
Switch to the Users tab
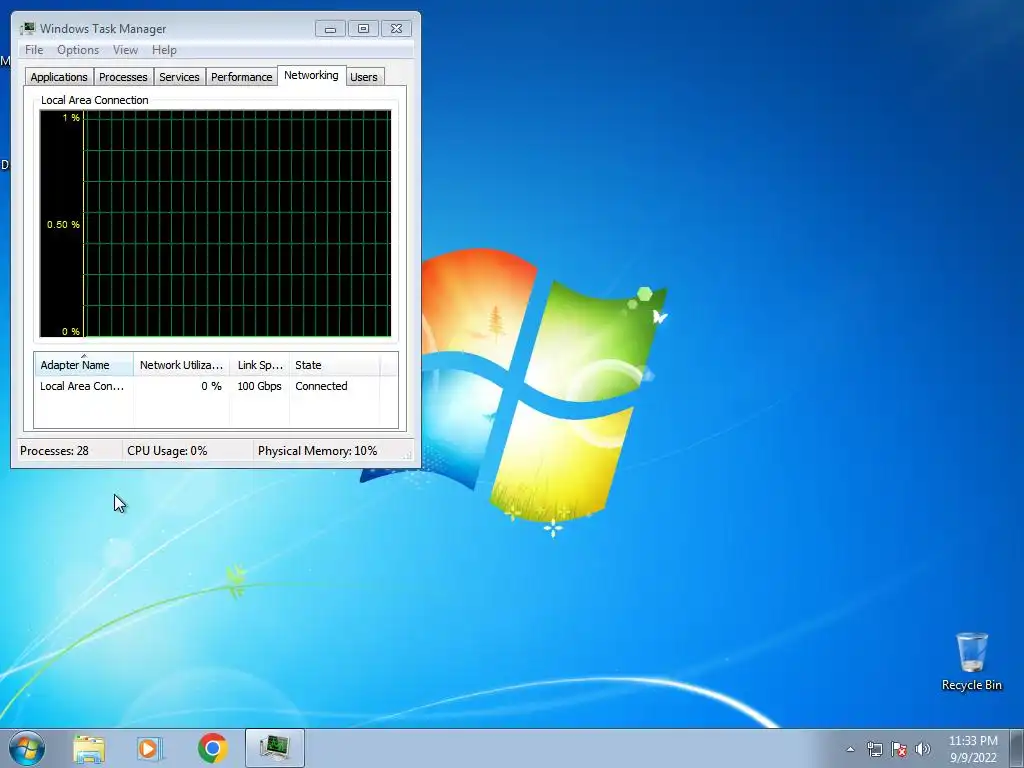coord(363,77)
